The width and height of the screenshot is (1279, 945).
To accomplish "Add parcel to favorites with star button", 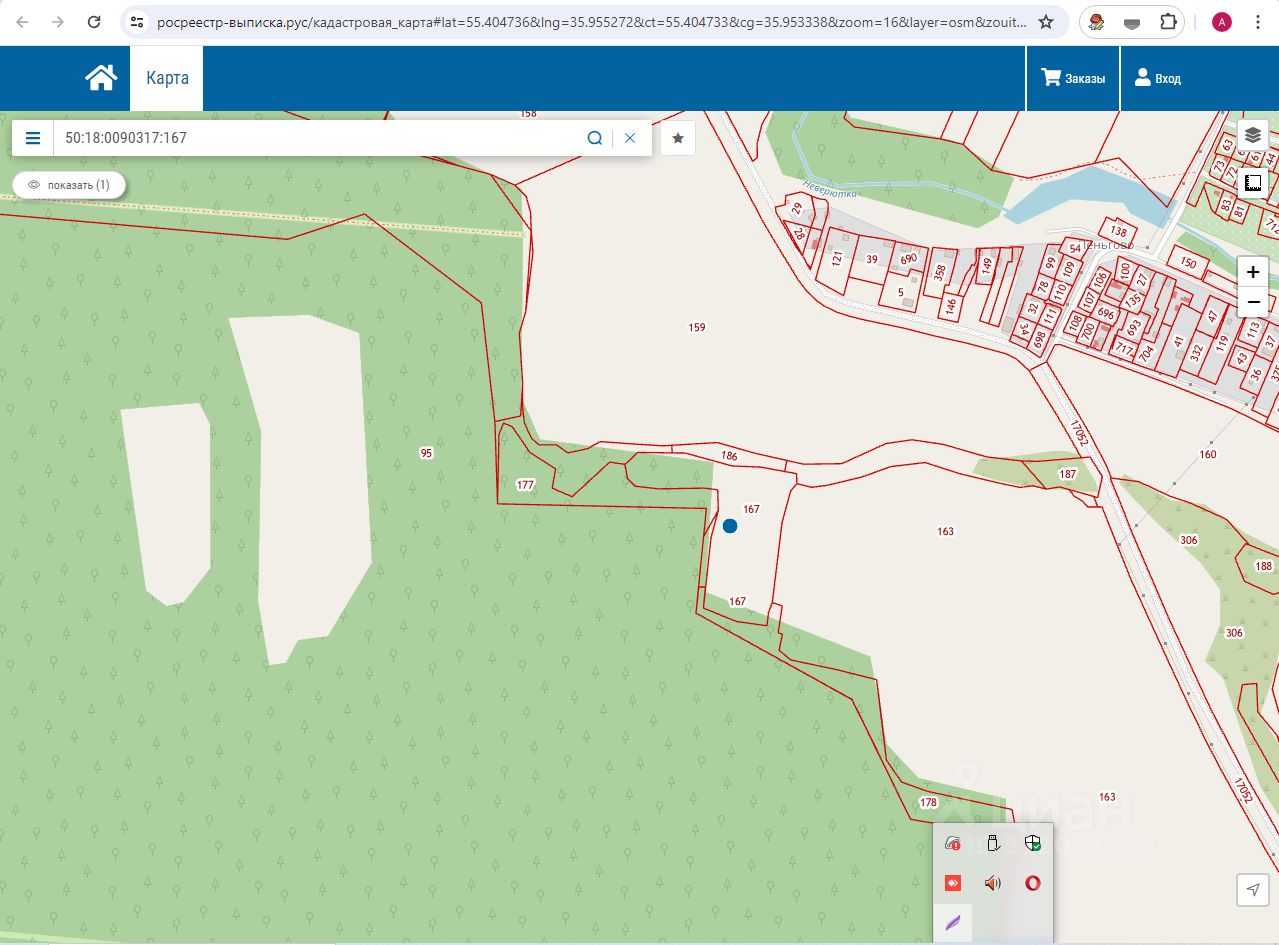I will pyautogui.click(x=677, y=138).
